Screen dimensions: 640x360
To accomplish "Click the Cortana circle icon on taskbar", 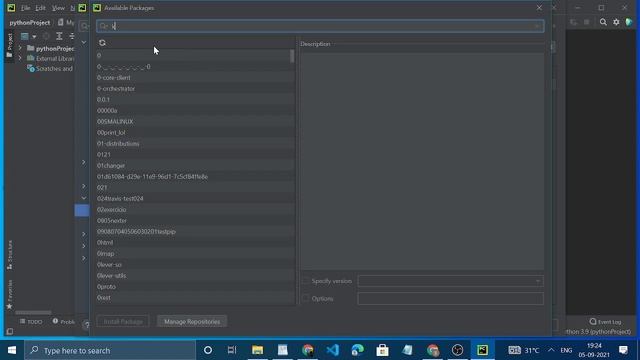I will pos(208,350).
